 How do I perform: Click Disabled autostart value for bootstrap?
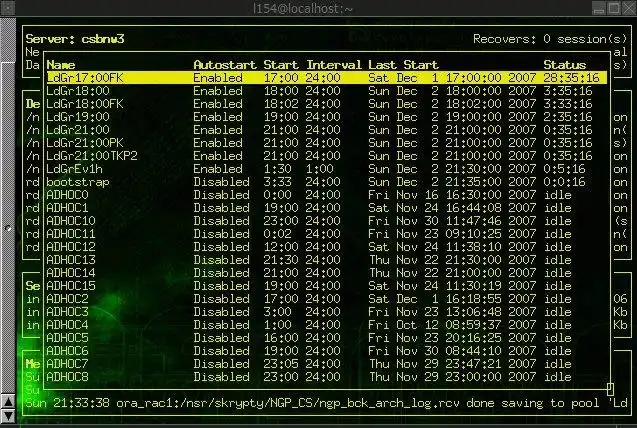(221, 182)
